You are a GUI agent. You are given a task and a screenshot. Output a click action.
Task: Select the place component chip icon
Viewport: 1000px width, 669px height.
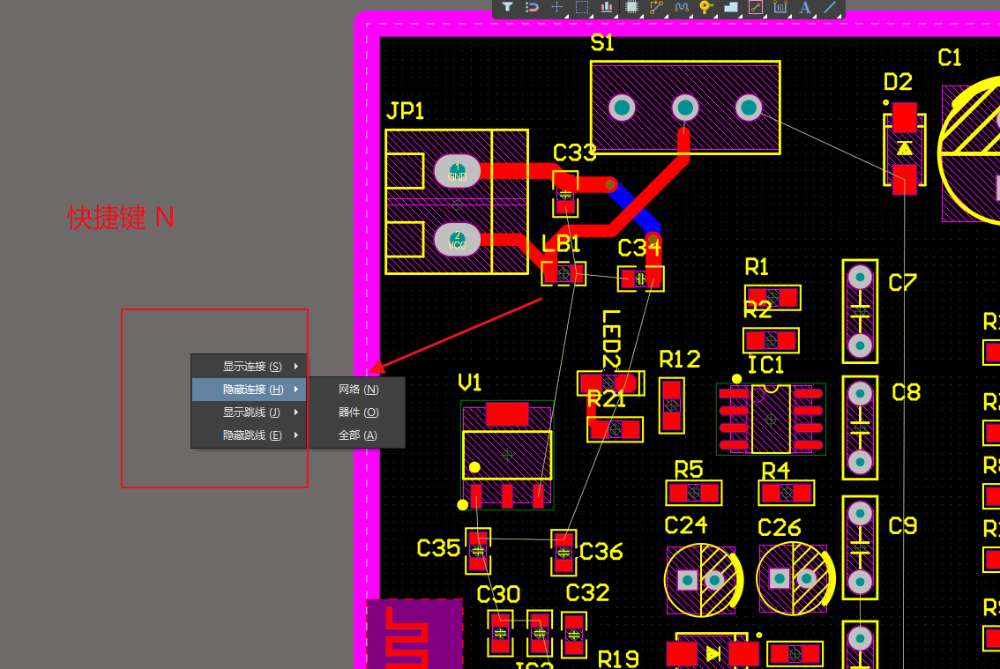[631, 7]
